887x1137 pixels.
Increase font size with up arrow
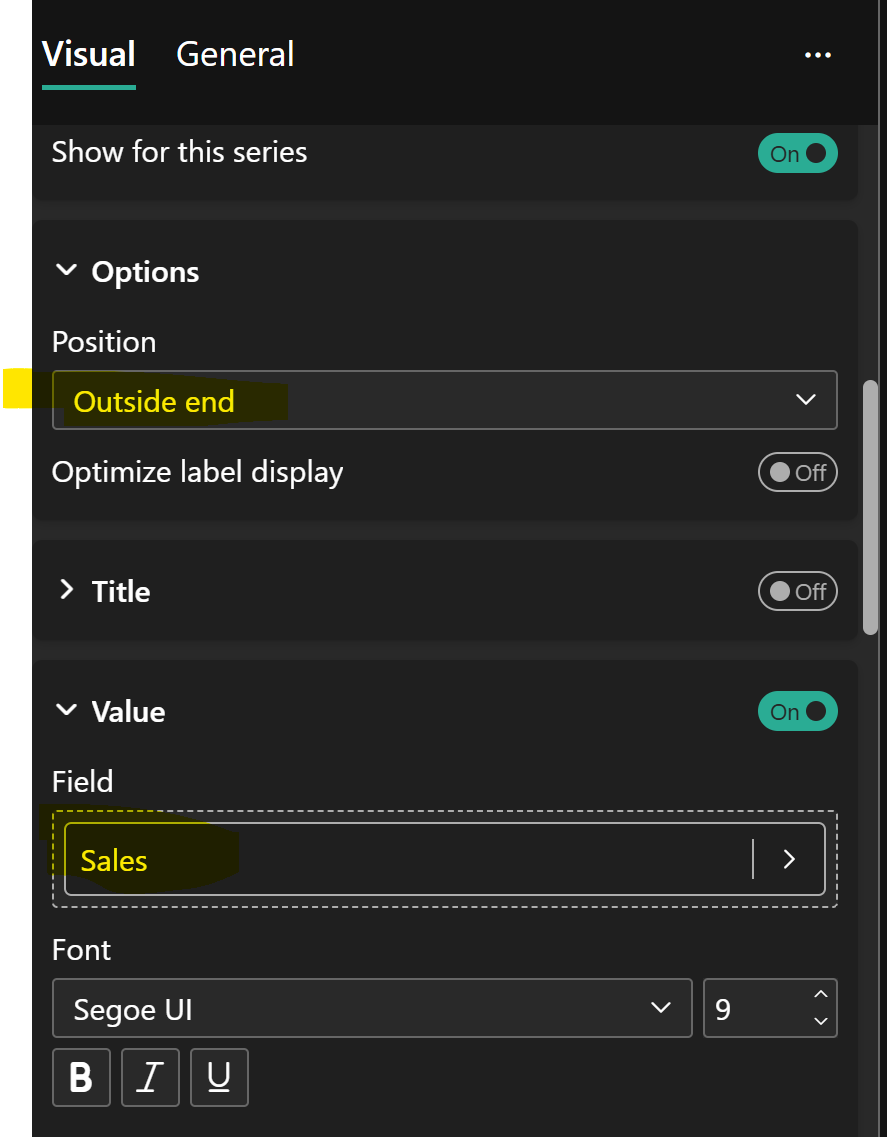tap(820, 994)
